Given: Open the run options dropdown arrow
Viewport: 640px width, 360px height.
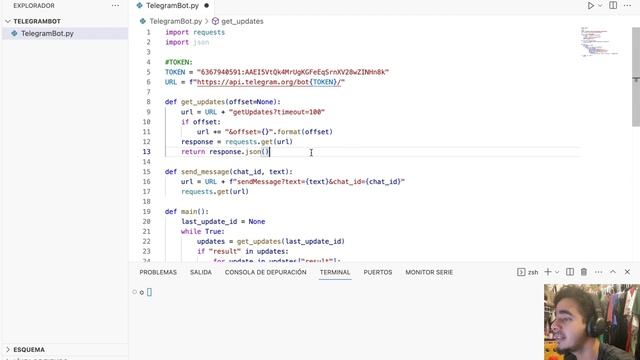Looking at the screenshot, I should point(600,6).
